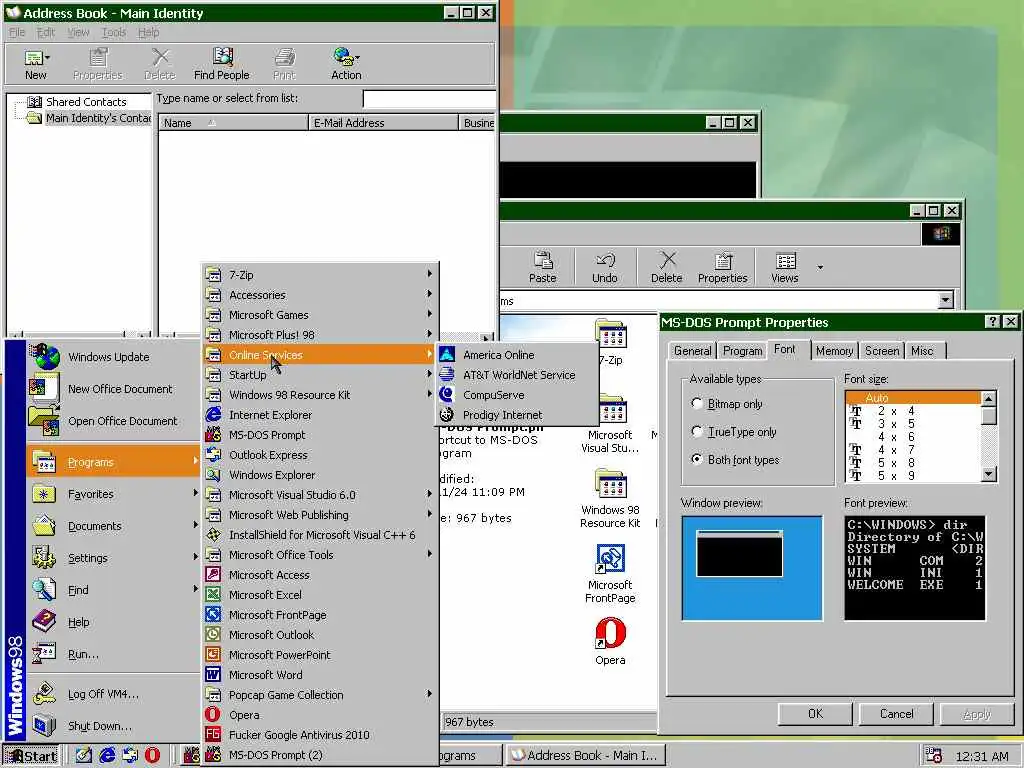Switch to the General tab in Properties
This screenshot has width=1024, height=768.
[x=692, y=351]
